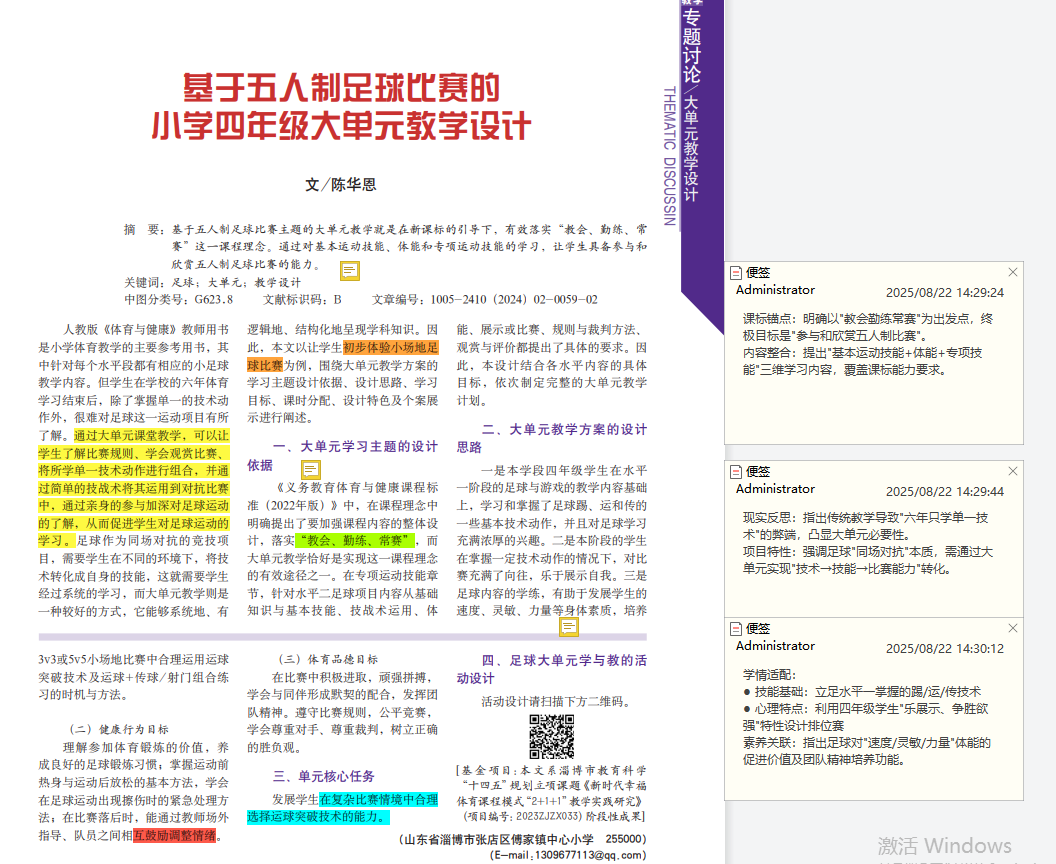Click the Administrator name on the 14:29:44 note

coord(775,489)
